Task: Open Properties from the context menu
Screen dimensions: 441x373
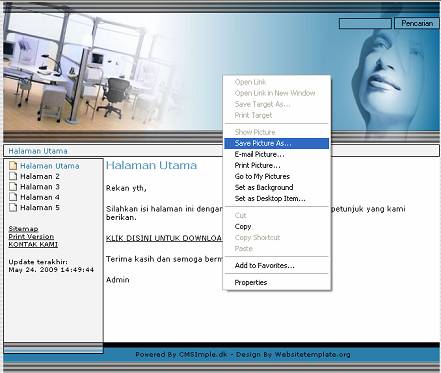Action: pos(276,282)
